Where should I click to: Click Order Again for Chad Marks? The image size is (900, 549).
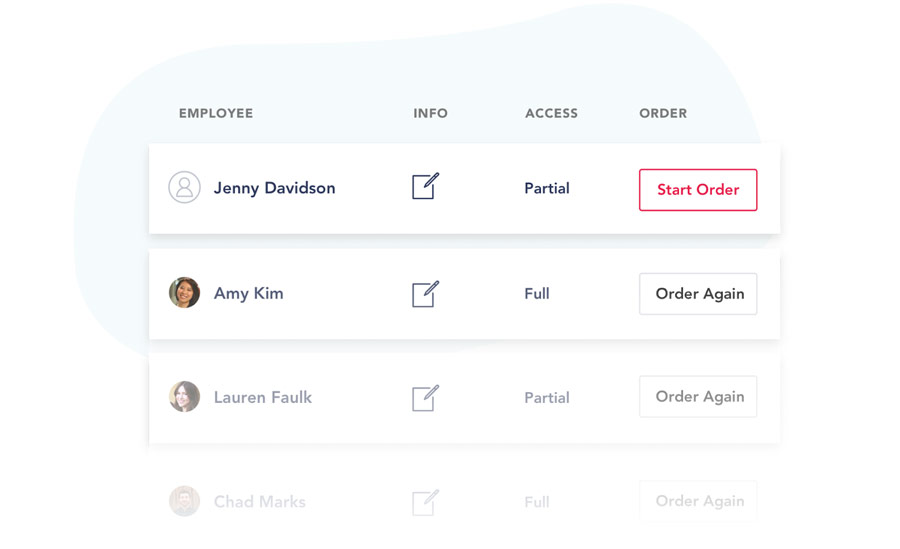(698, 501)
